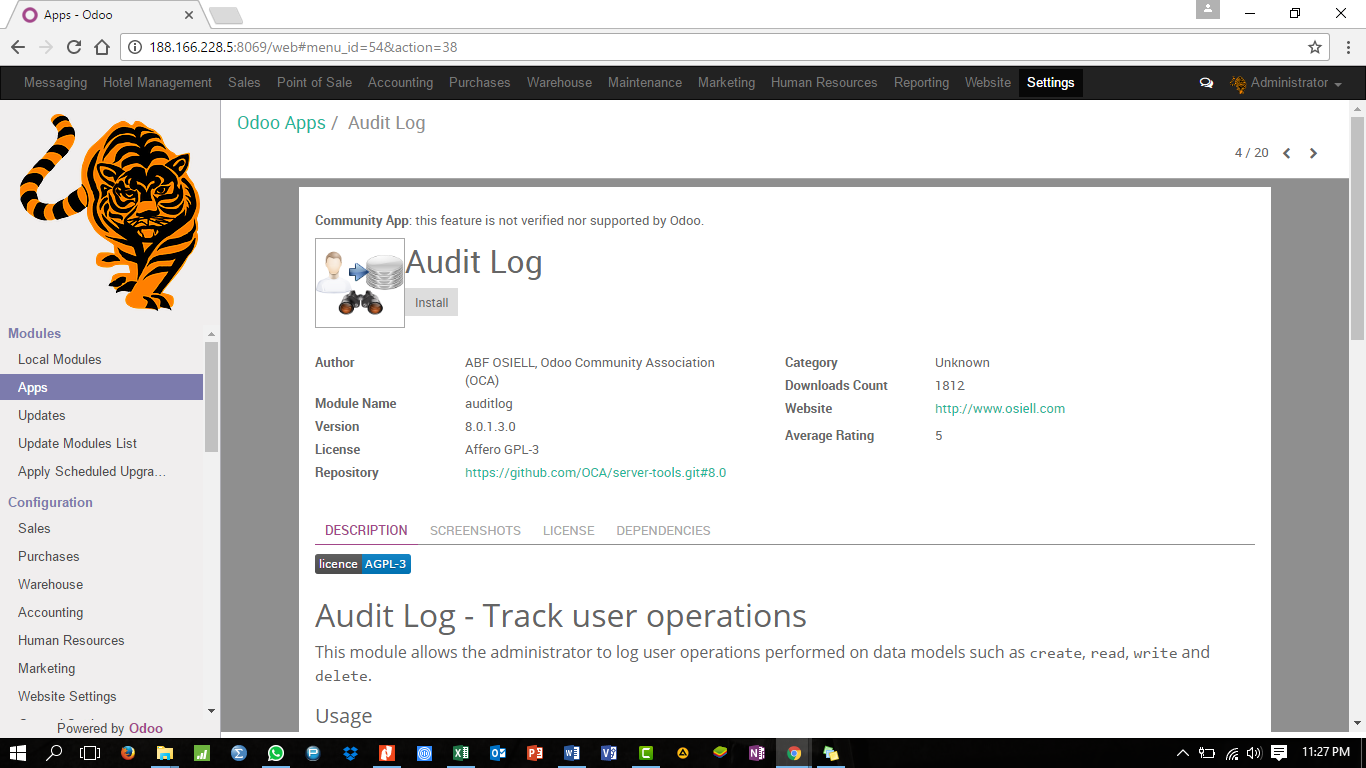Screen dimensions: 1366x768
Task: Switch to the Screenshots tab
Action: 475,531
